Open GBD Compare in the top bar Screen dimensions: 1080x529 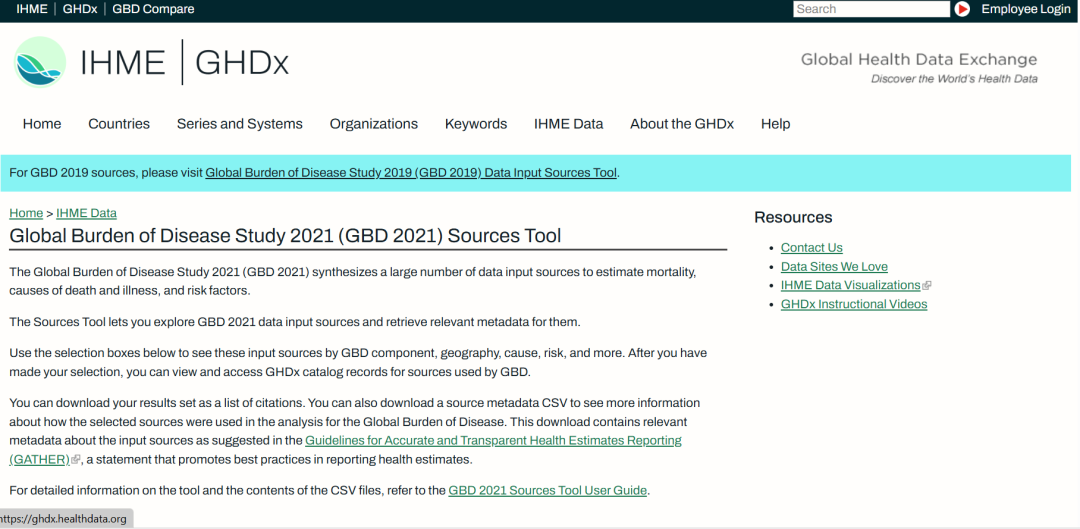153,9
